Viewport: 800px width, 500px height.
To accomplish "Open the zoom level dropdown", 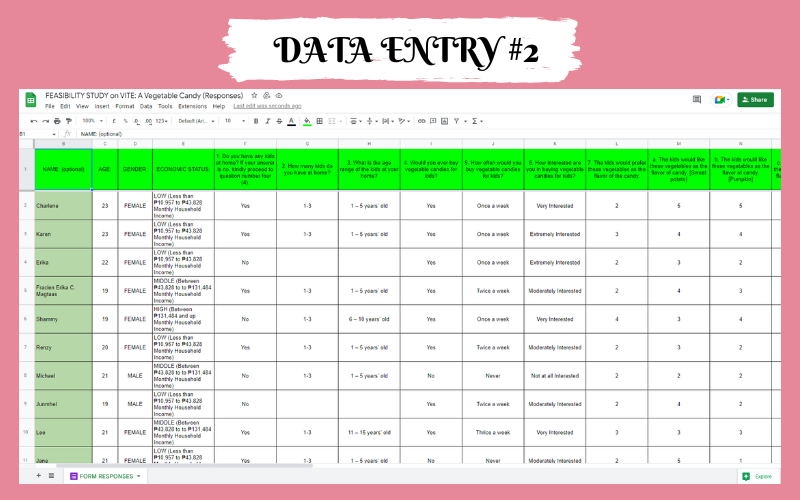I will click(x=92, y=121).
